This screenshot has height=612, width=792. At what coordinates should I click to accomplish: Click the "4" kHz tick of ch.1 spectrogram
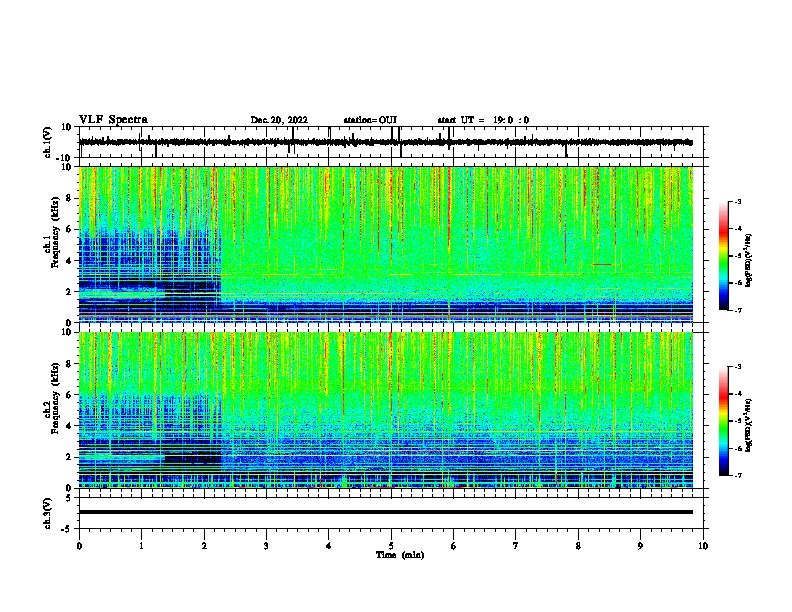[x=69, y=261]
